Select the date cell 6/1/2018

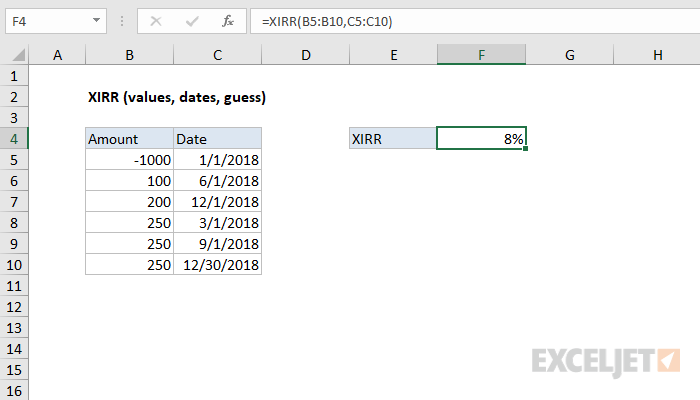point(217,181)
